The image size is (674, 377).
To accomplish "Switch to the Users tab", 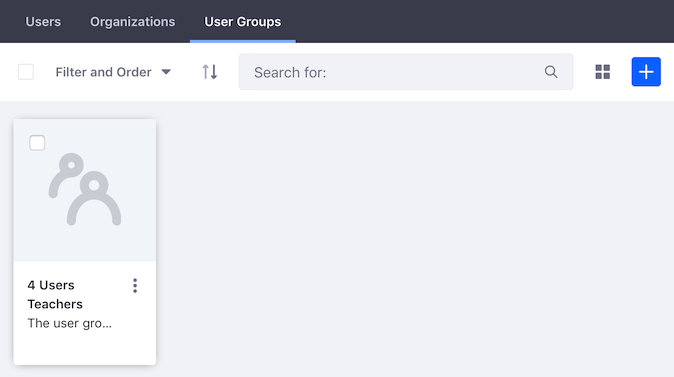I will pyautogui.click(x=43, y=21).
